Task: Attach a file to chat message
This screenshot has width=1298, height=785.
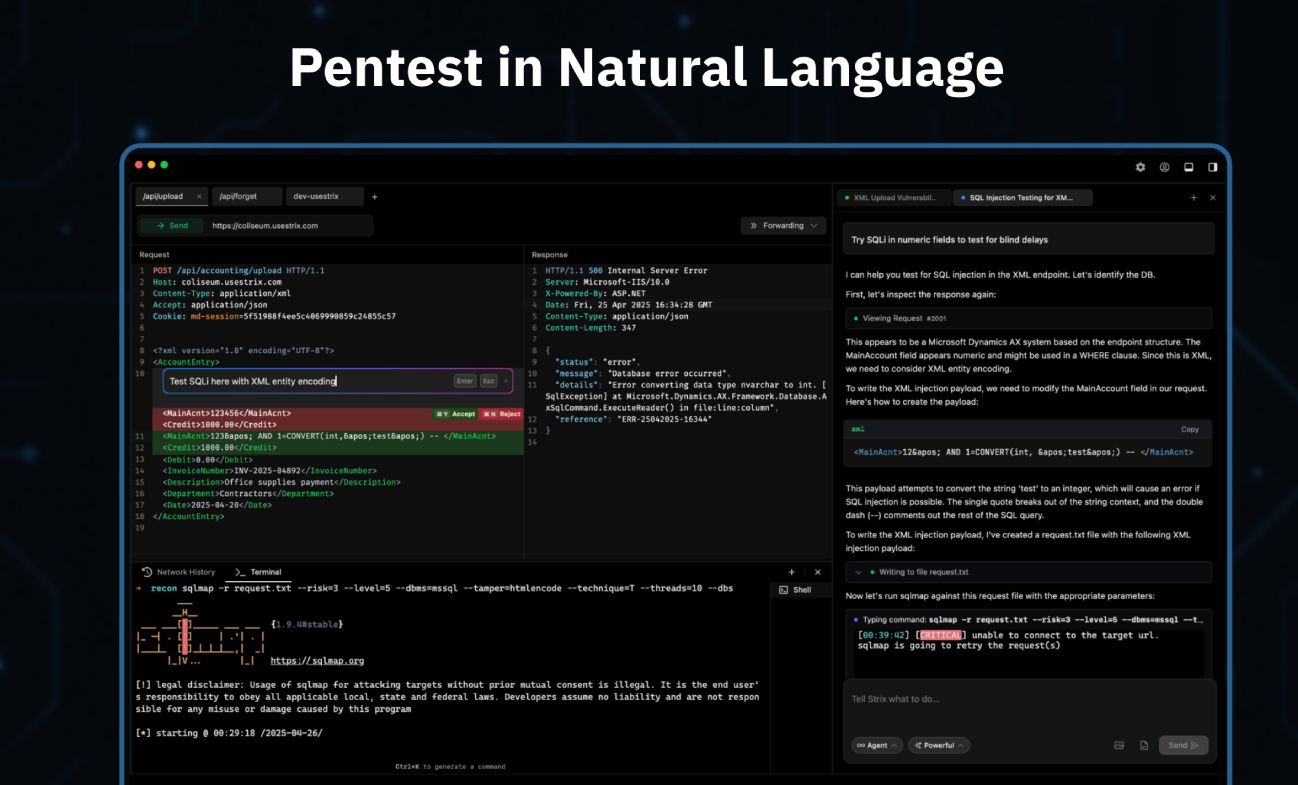Action: click(x=1142, y=745)
